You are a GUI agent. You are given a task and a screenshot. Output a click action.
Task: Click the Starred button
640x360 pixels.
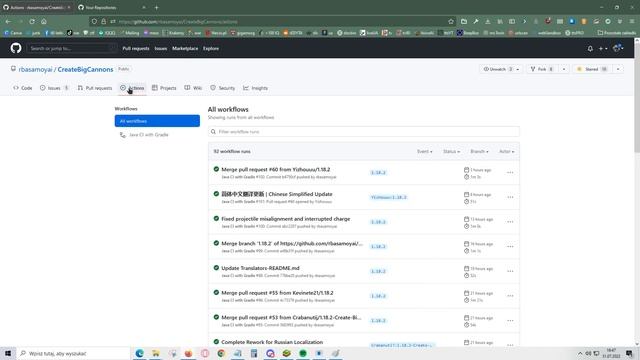click(592, 69)
